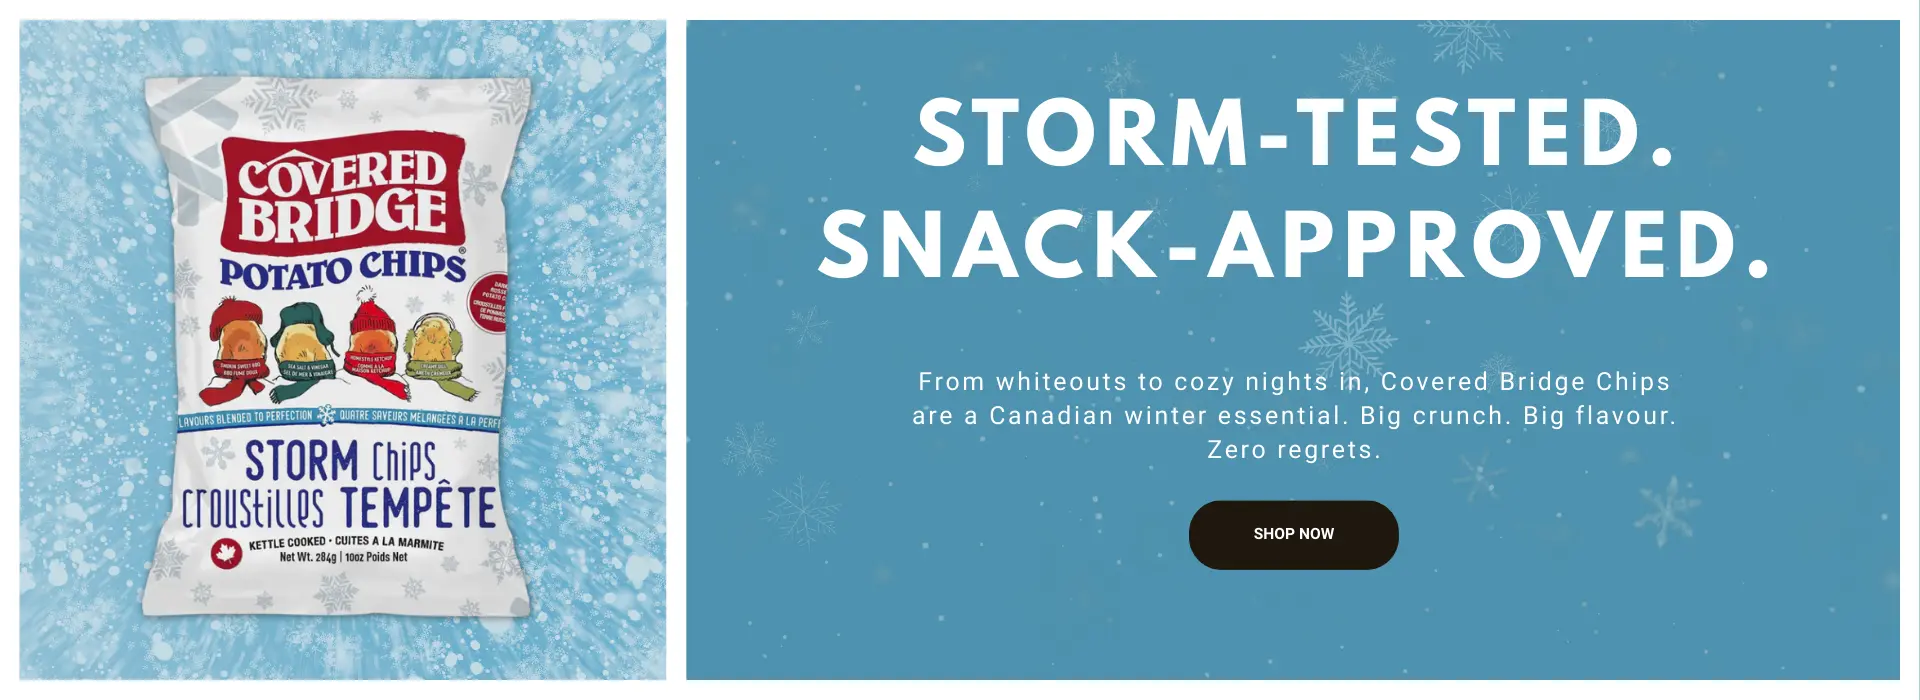Click the STORM-TESTED. headline
This screenshot has height=700, width=1920.
1294,133
